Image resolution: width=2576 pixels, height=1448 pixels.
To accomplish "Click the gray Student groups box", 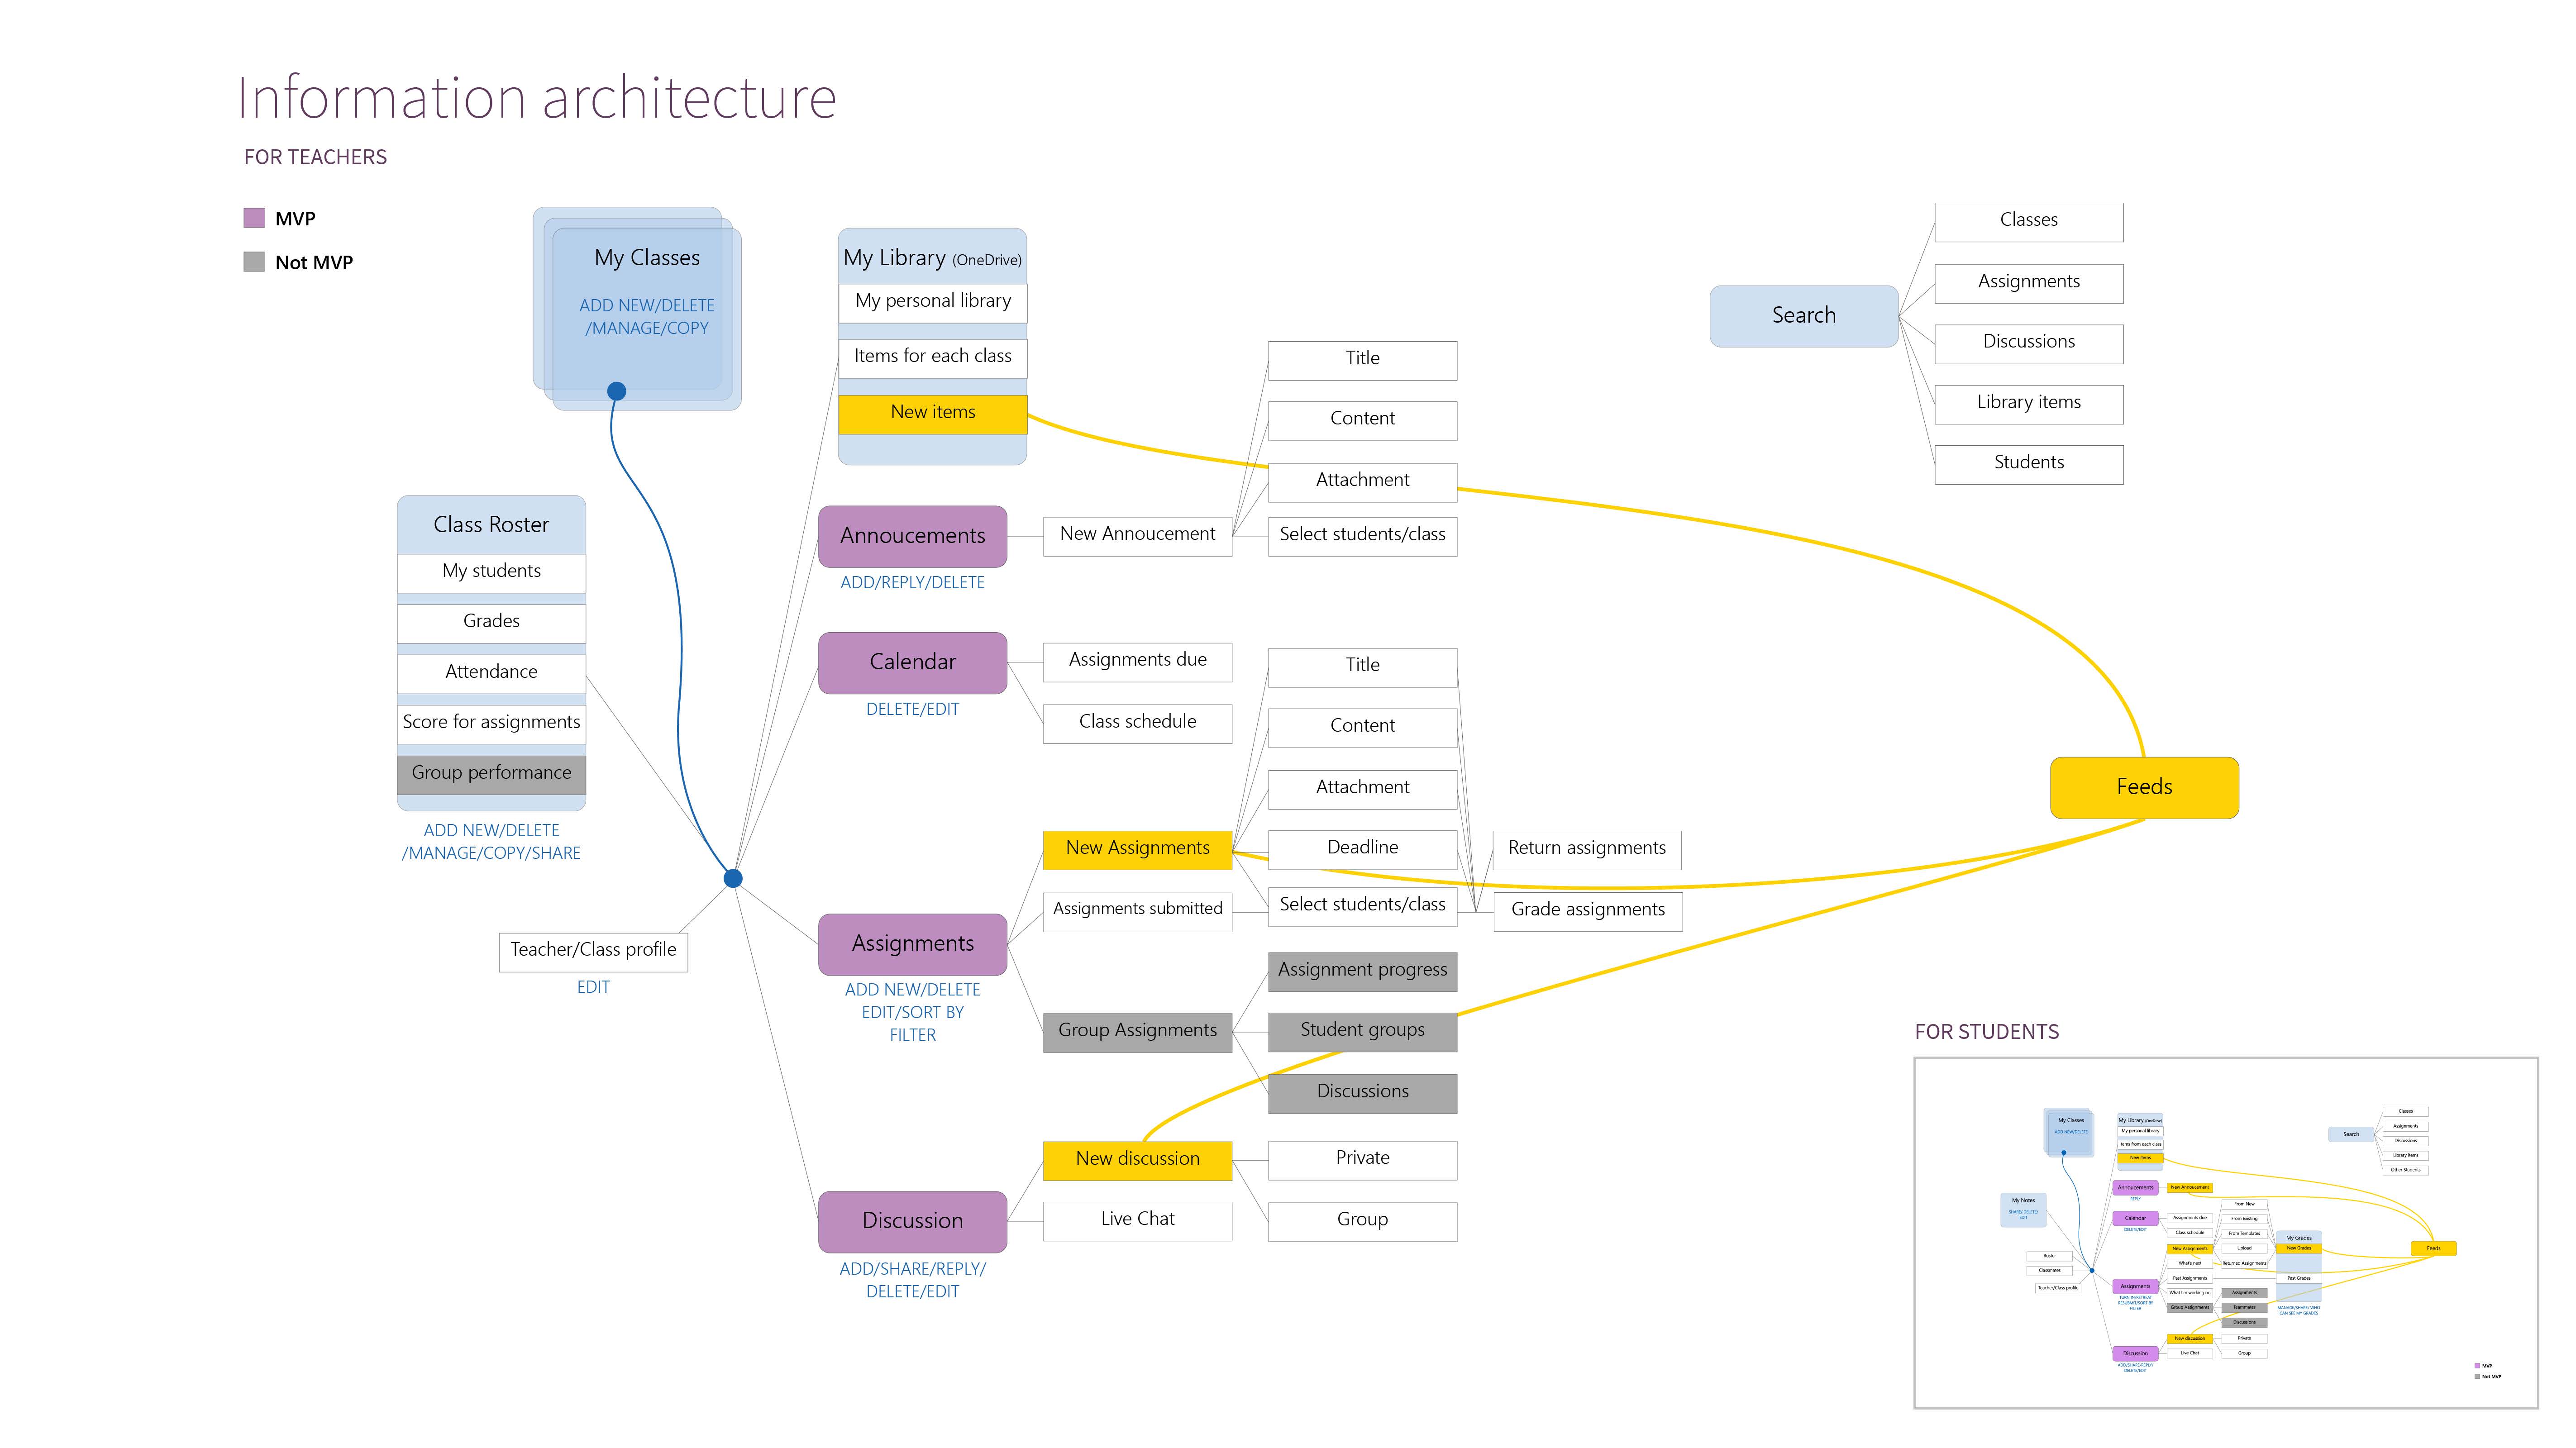I will pyautogui.click(x=1363, y=1032).
